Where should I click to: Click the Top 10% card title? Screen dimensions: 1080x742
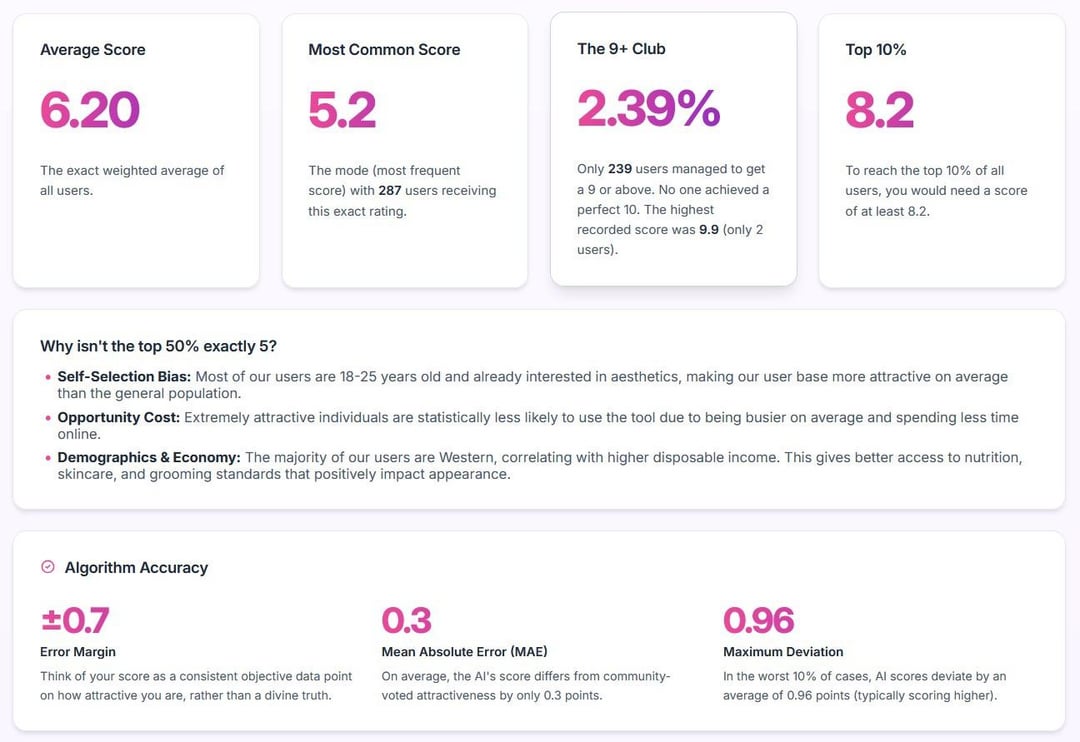click(x=876, y=50)
